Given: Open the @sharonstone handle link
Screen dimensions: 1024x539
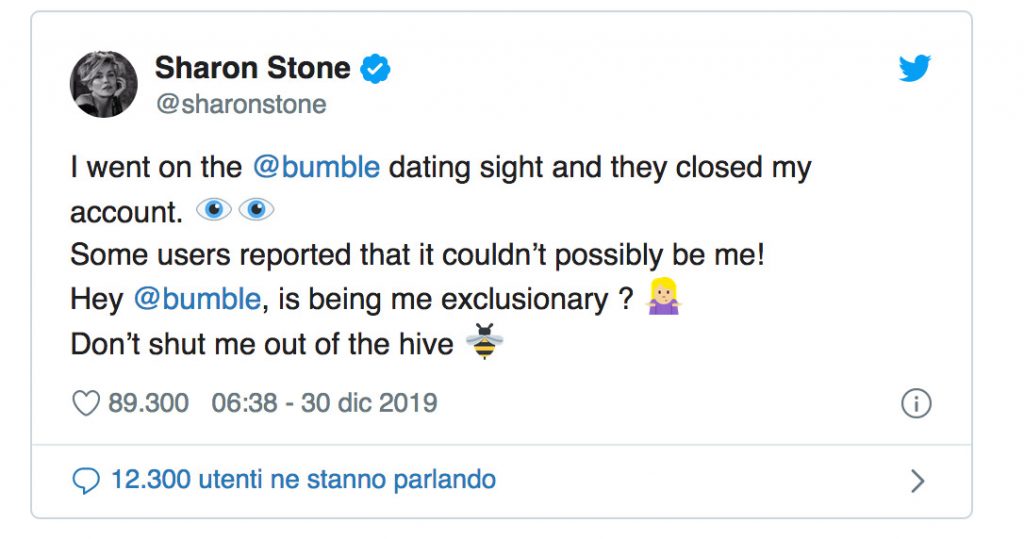Looking at the screenshot, I should pyautogui.click(x=240, y=104).
